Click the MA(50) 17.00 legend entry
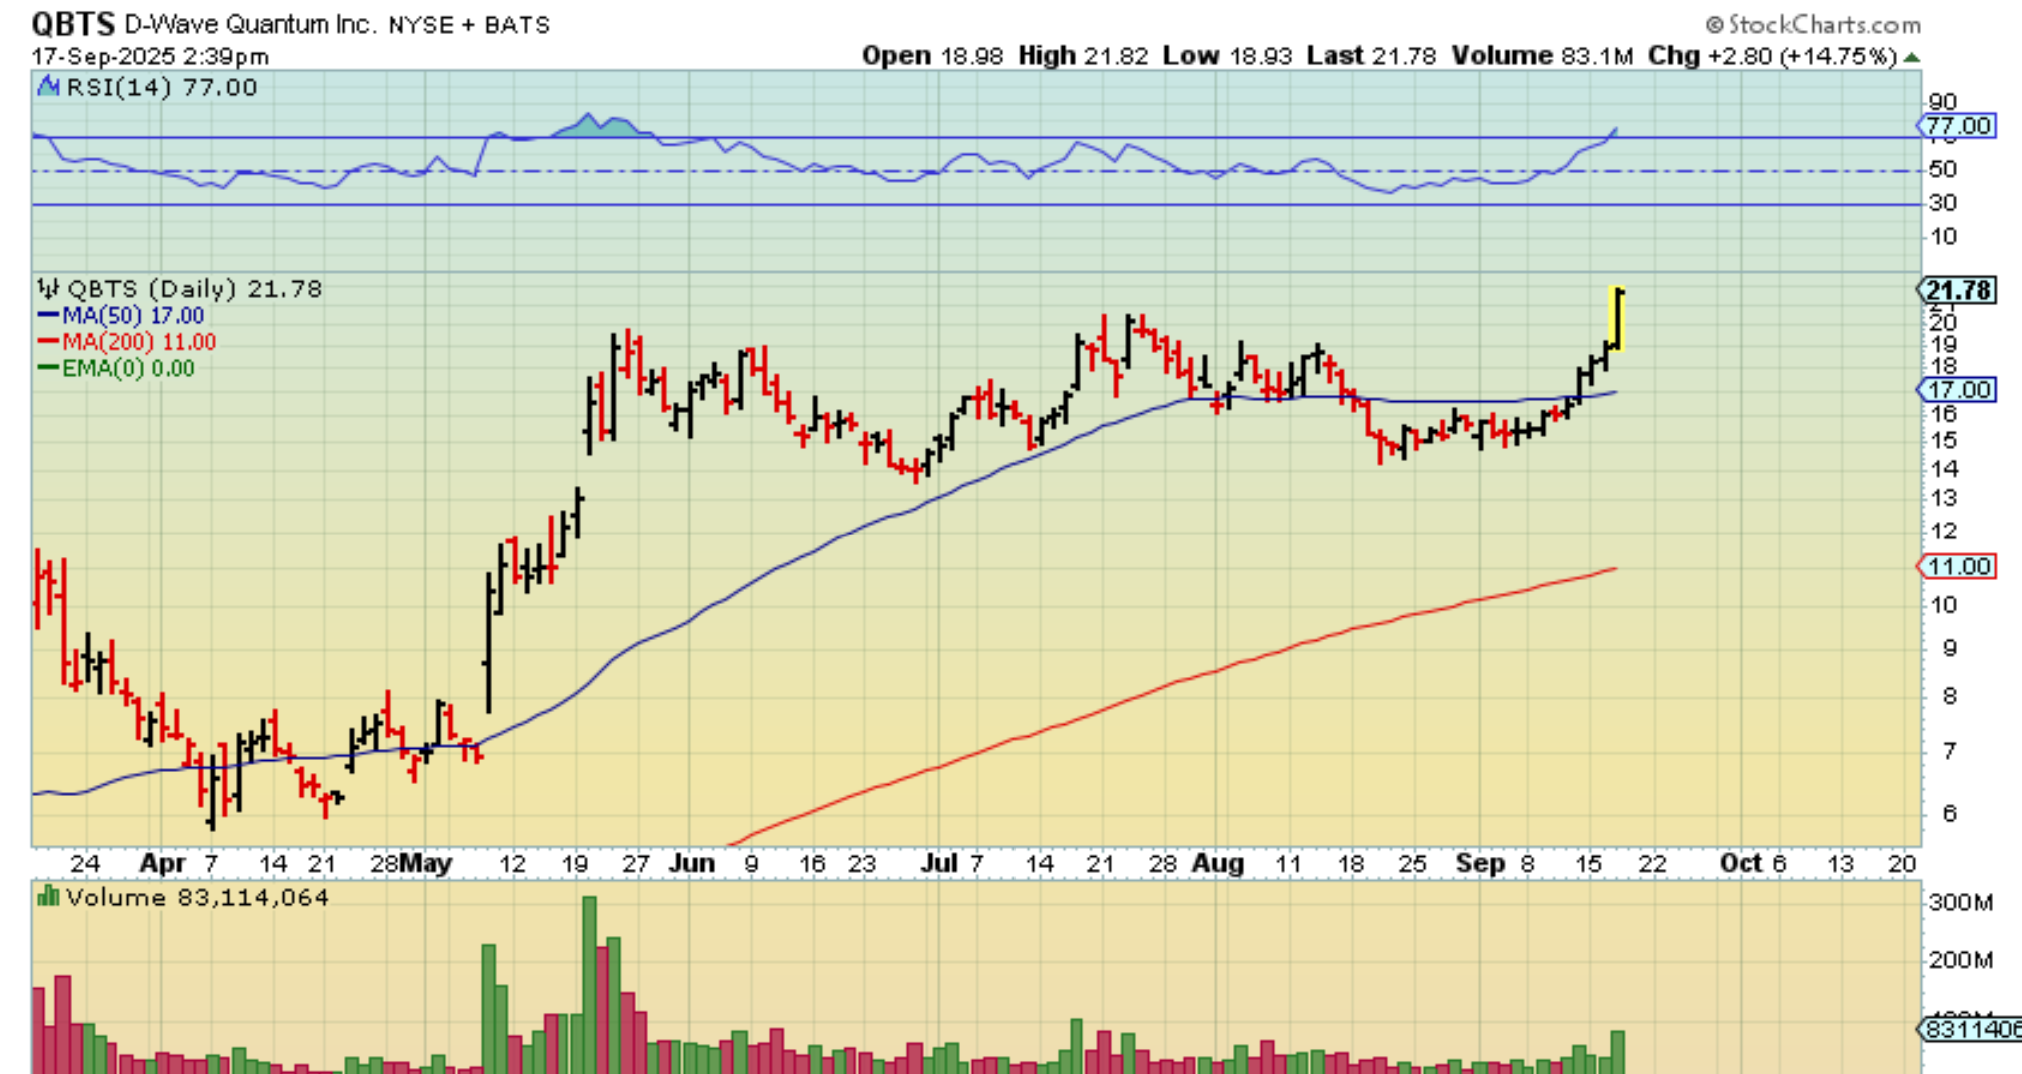Viewport: 2022px width, 1074px height. click(121, 316)
